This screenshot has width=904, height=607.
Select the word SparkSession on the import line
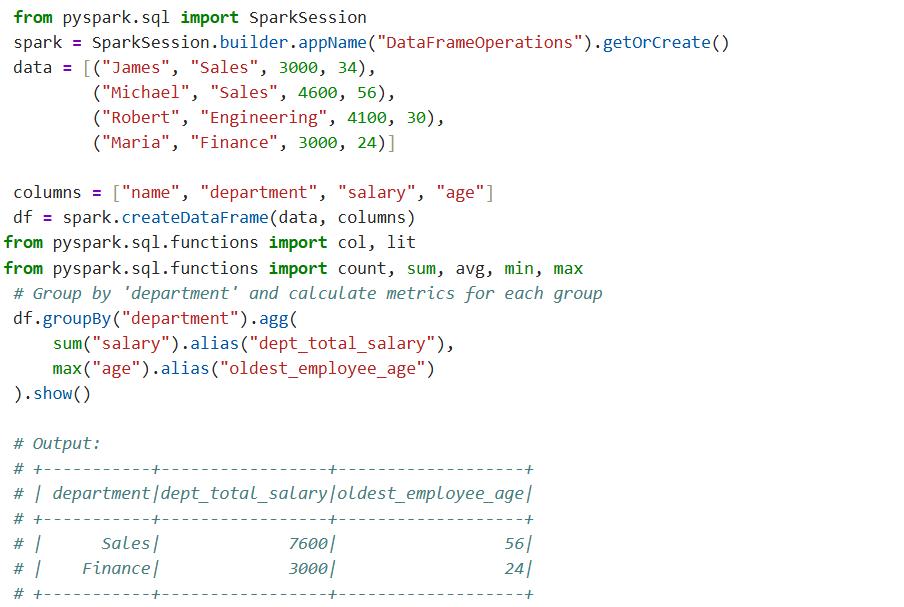click(307, 18)
